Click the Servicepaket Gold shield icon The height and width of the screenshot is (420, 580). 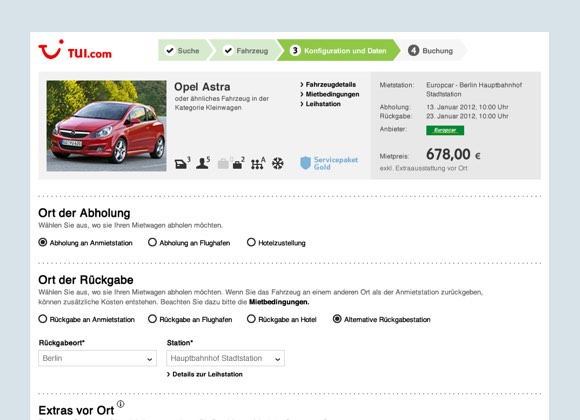[305, 163]
